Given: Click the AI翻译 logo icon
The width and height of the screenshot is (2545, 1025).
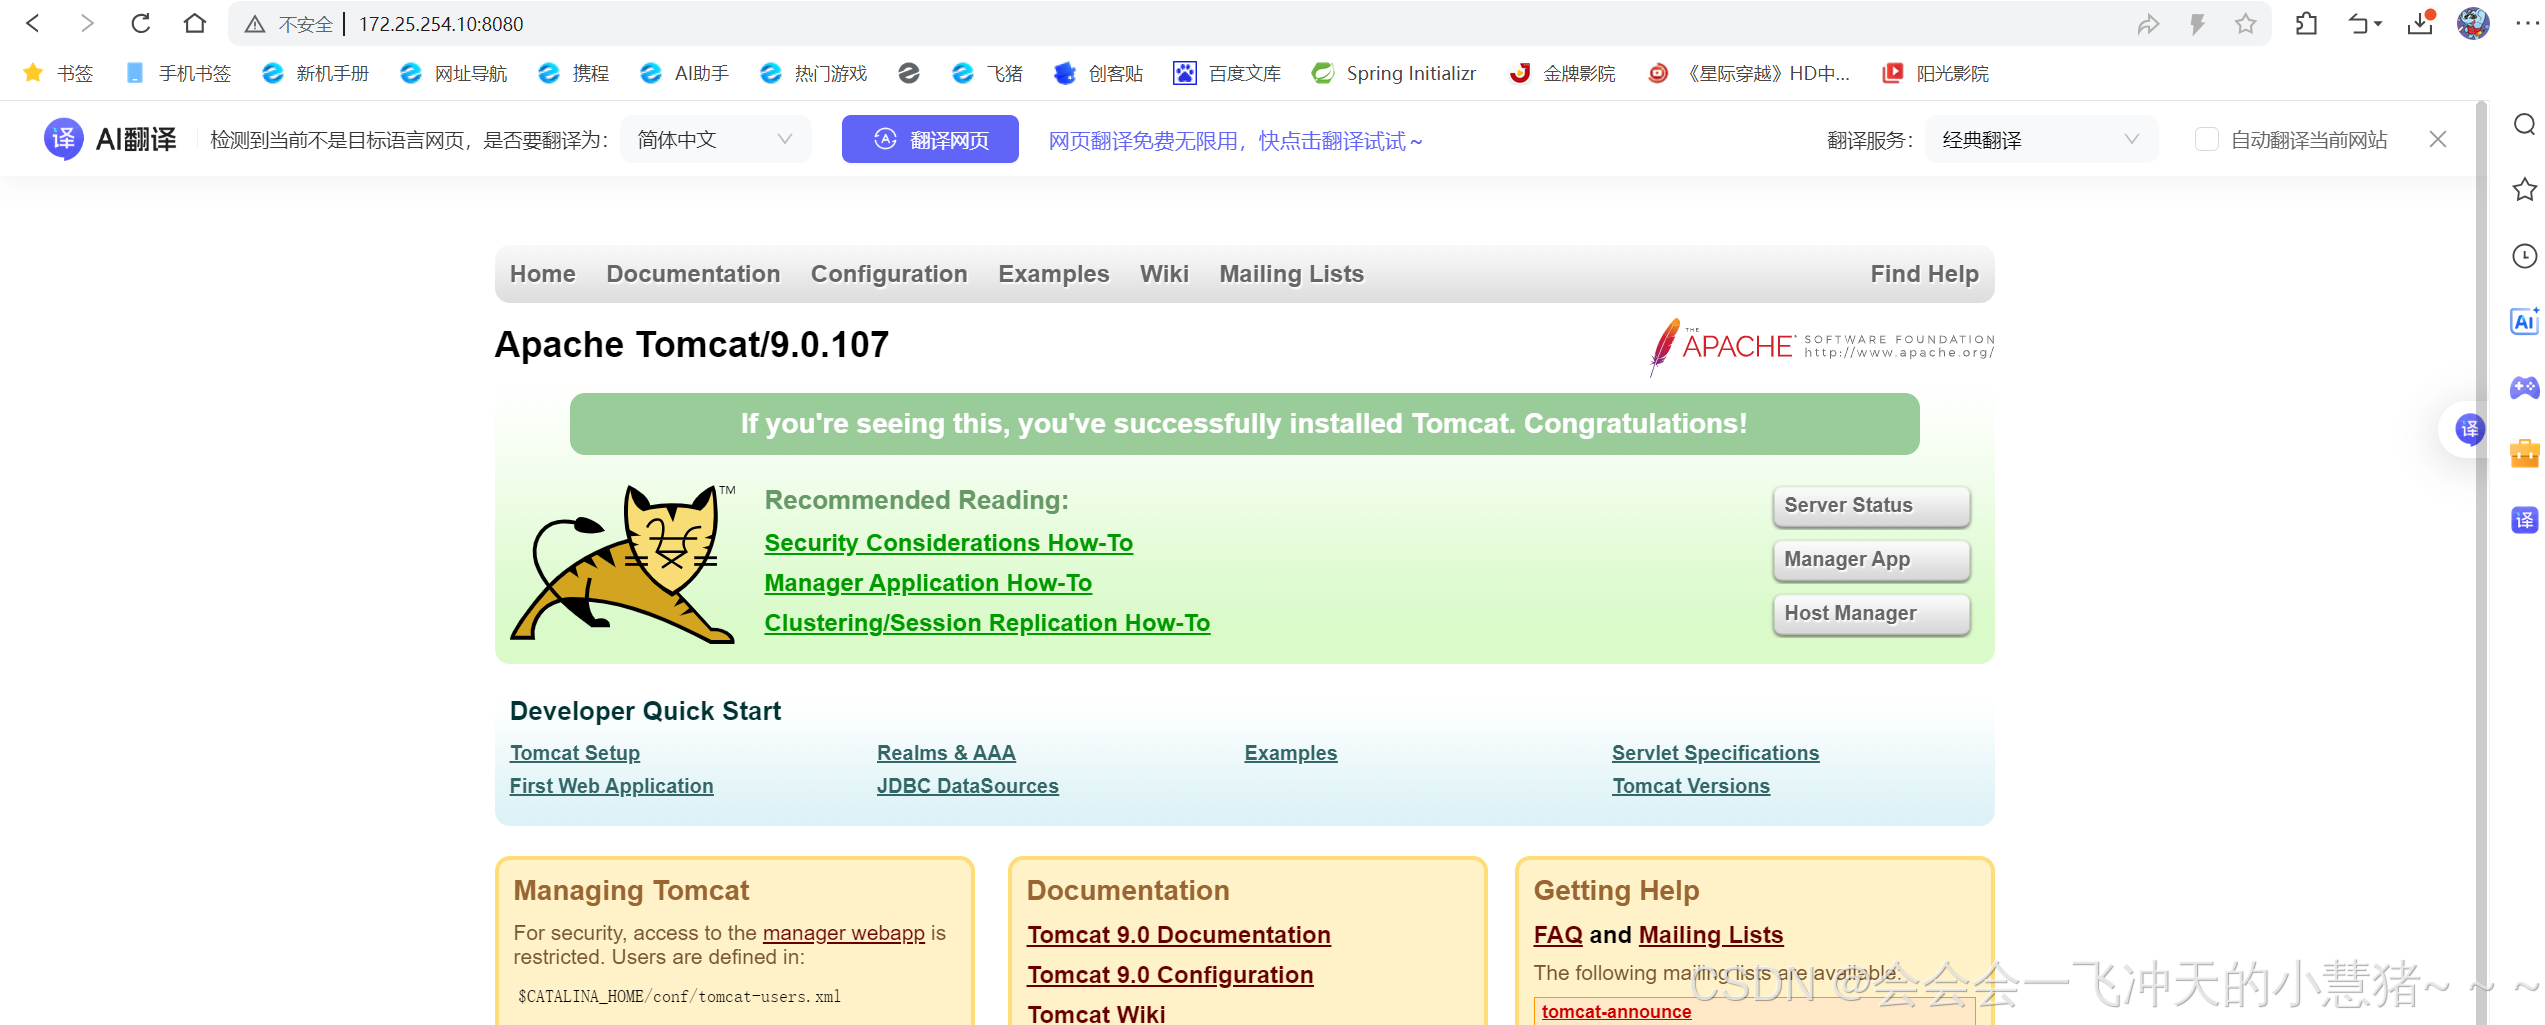Looking at the screenshot, I should point(64,139).
